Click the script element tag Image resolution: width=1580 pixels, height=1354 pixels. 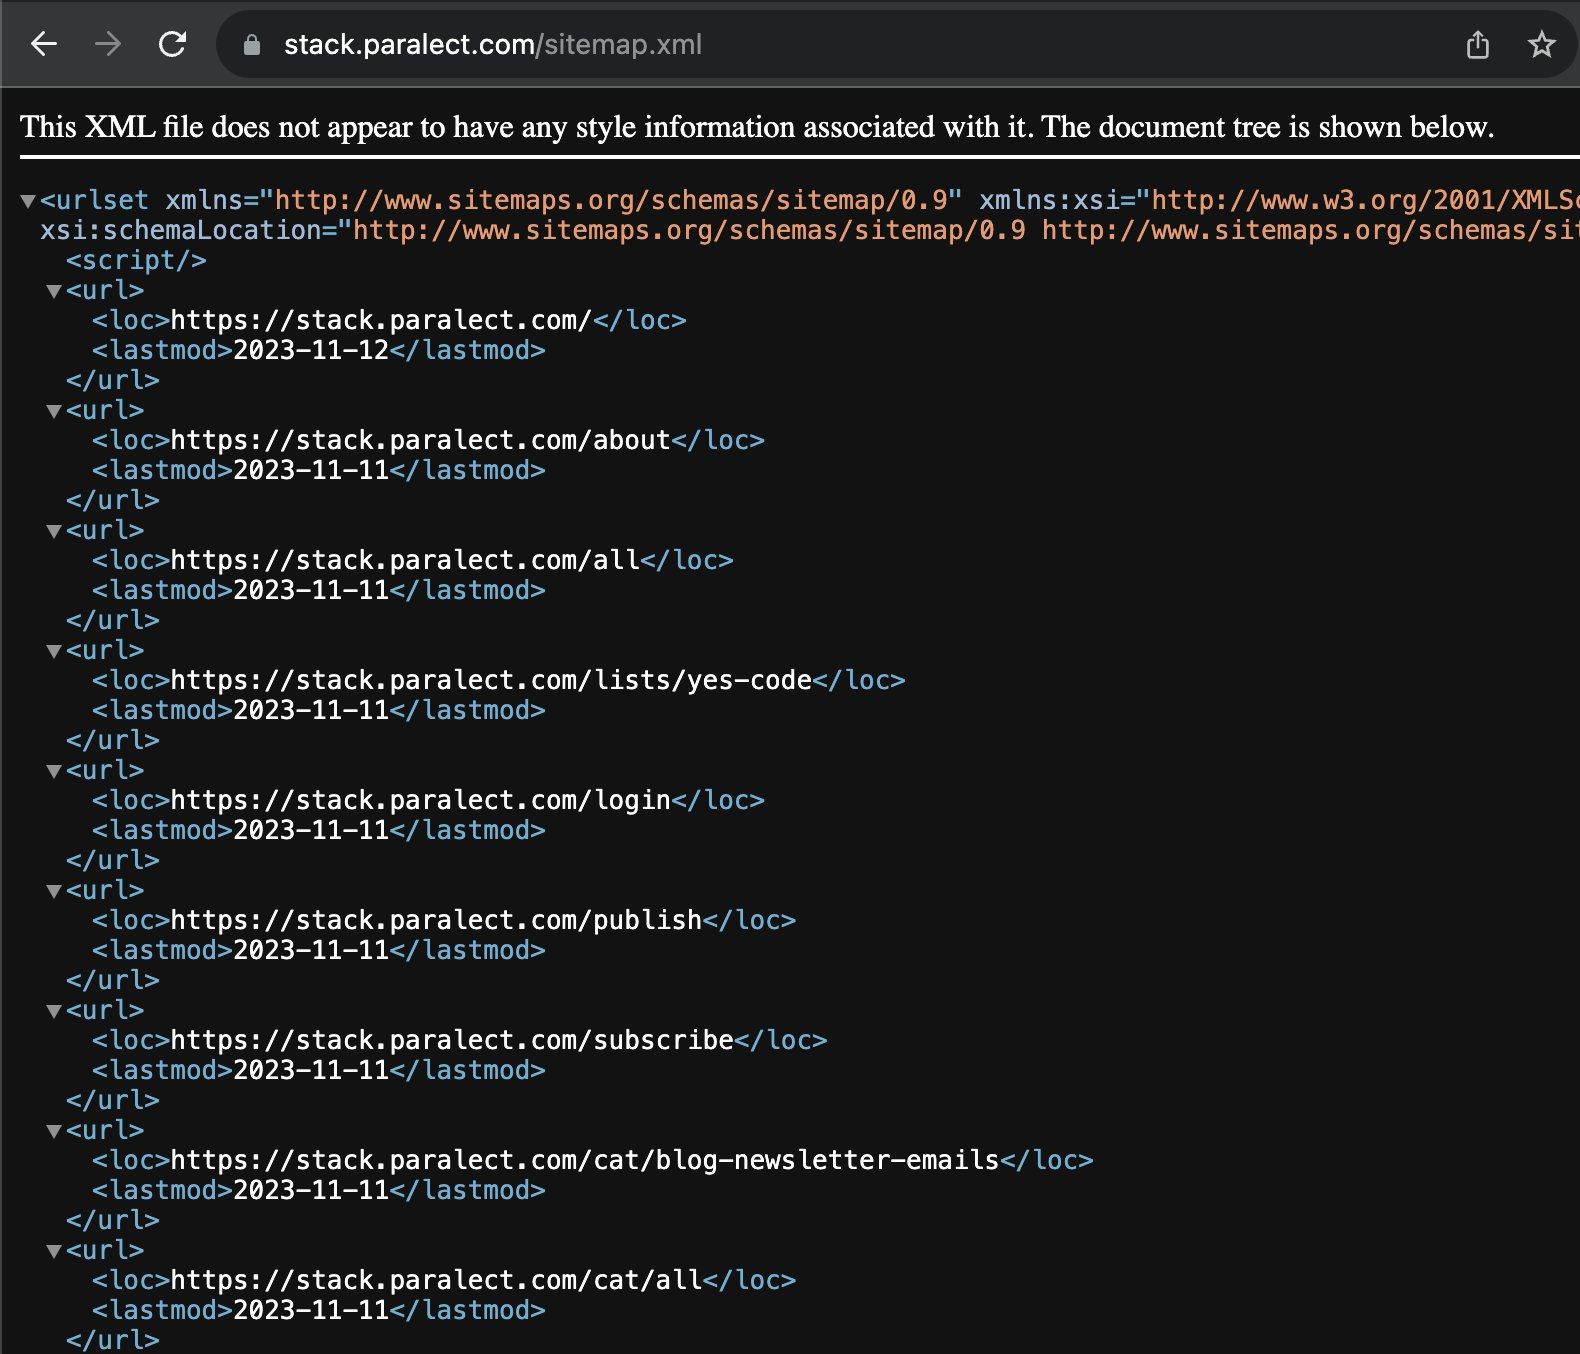coord(136,260)
